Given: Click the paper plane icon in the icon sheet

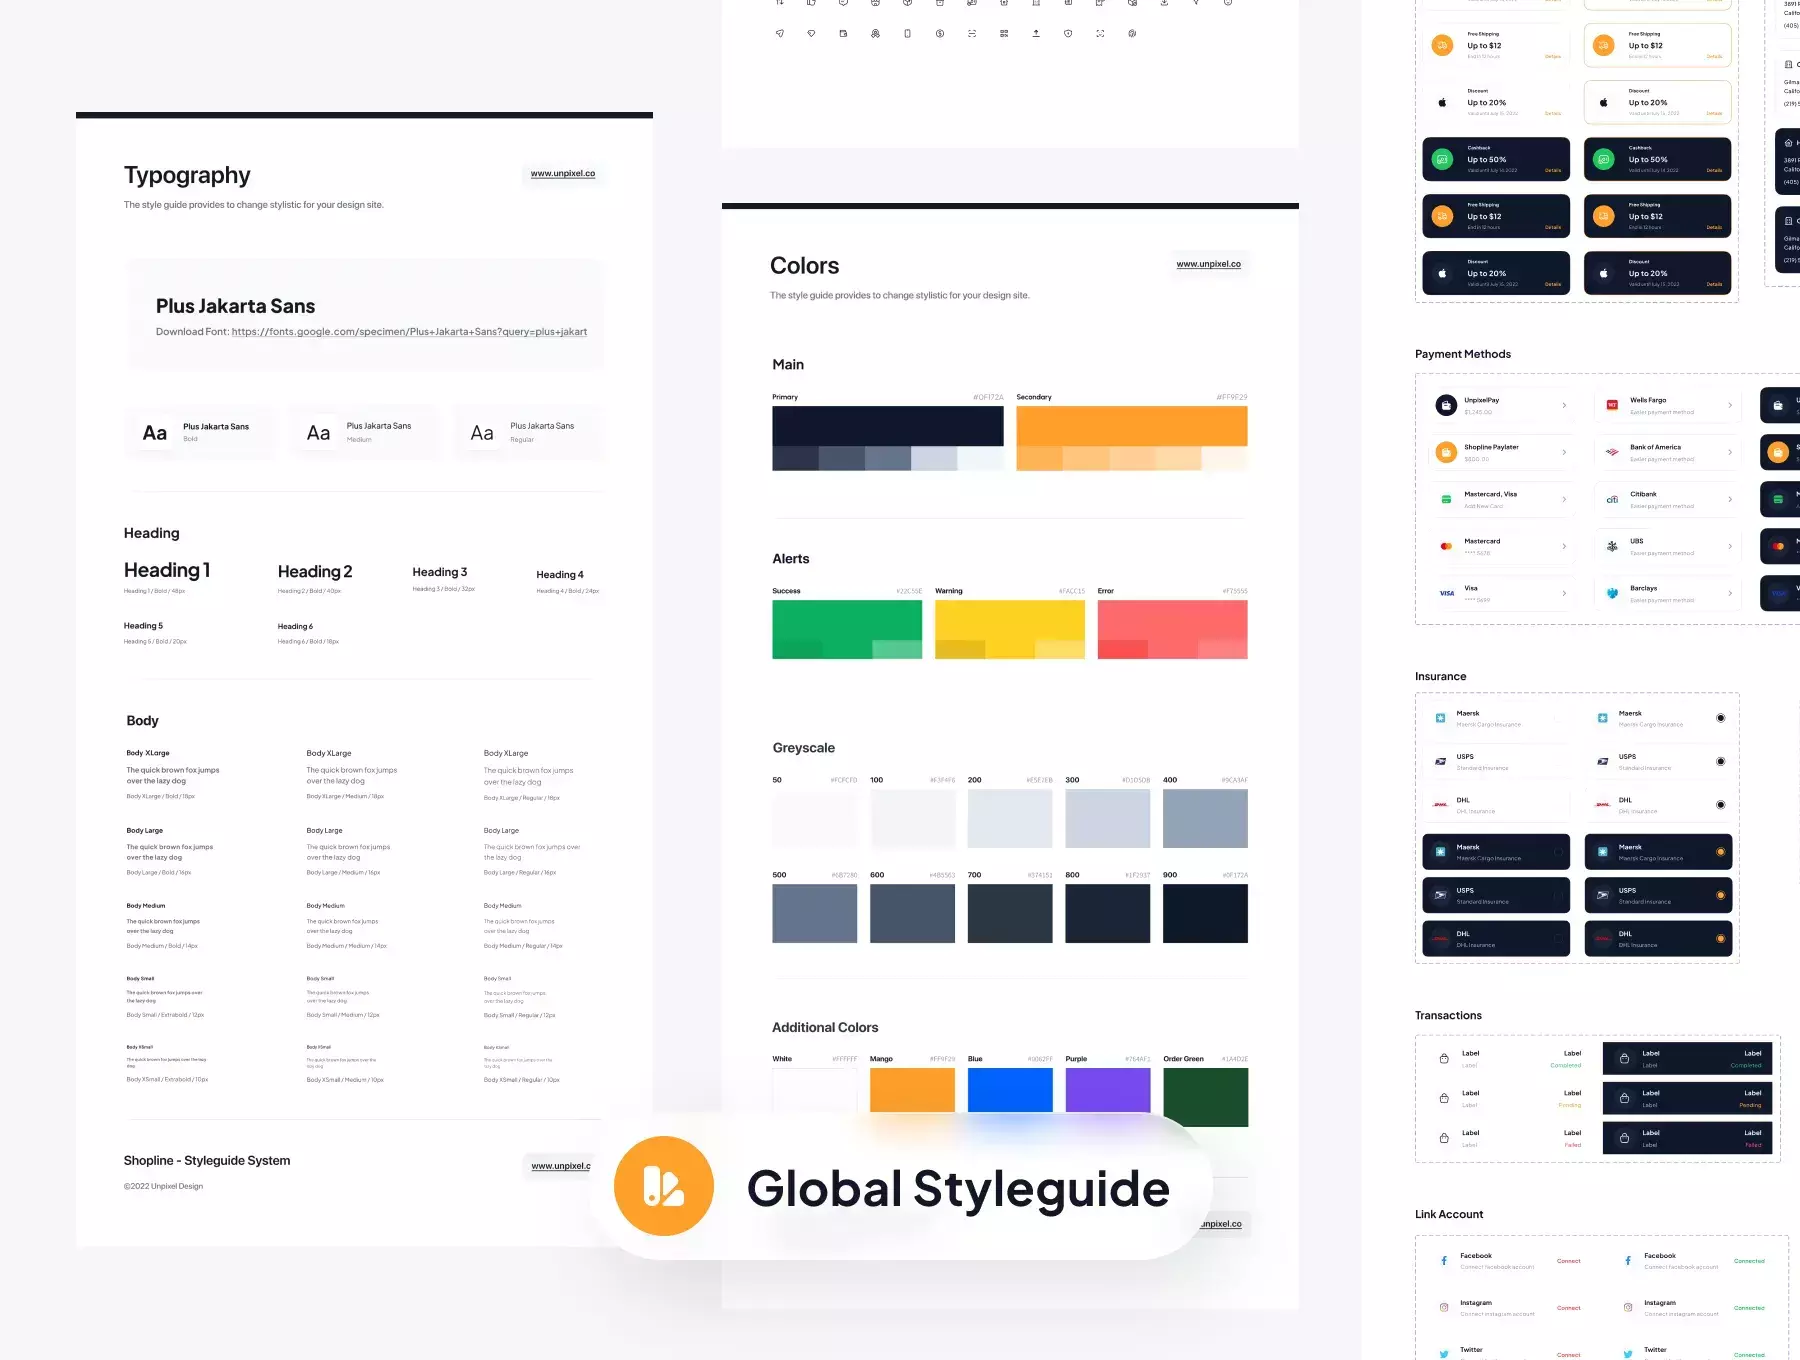Looking at the screenshot, I should coord(780,33).
